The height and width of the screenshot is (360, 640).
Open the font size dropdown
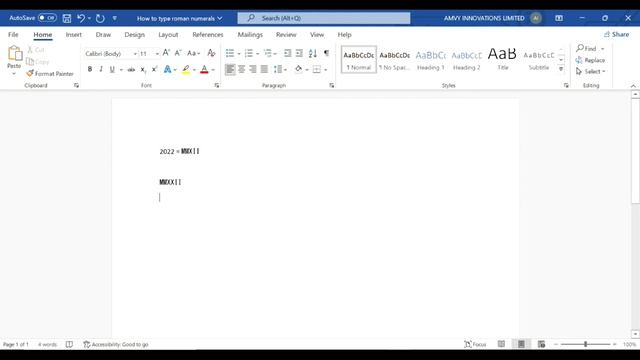pyautogui.click(x=157, y=54)
